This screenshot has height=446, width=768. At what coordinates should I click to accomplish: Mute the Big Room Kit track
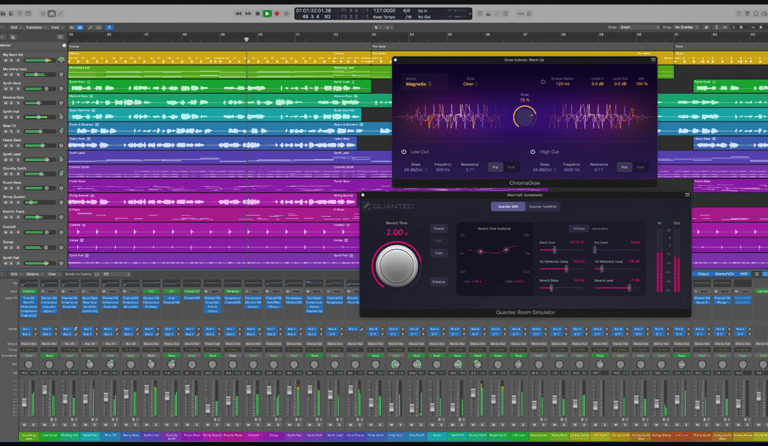point(6,61)
